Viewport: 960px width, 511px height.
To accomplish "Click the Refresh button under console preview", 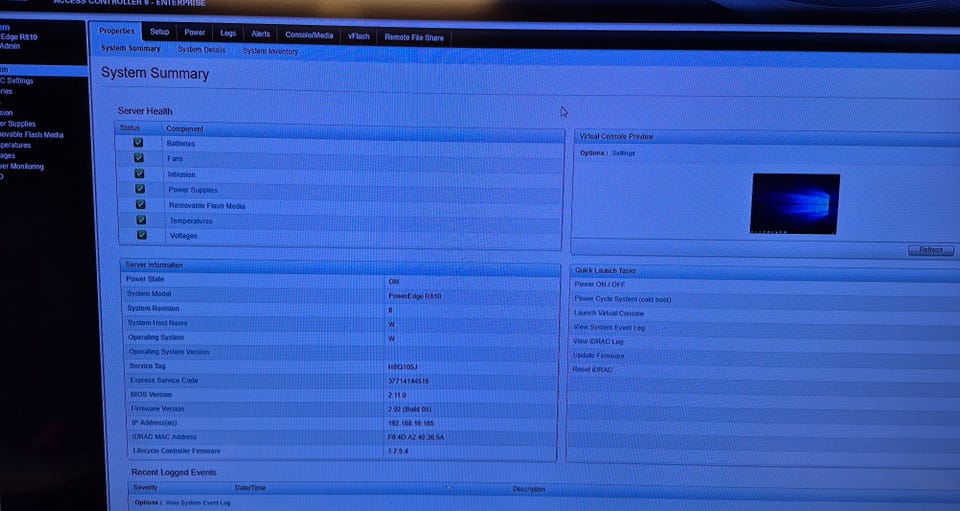I will (x=931, y=250).
